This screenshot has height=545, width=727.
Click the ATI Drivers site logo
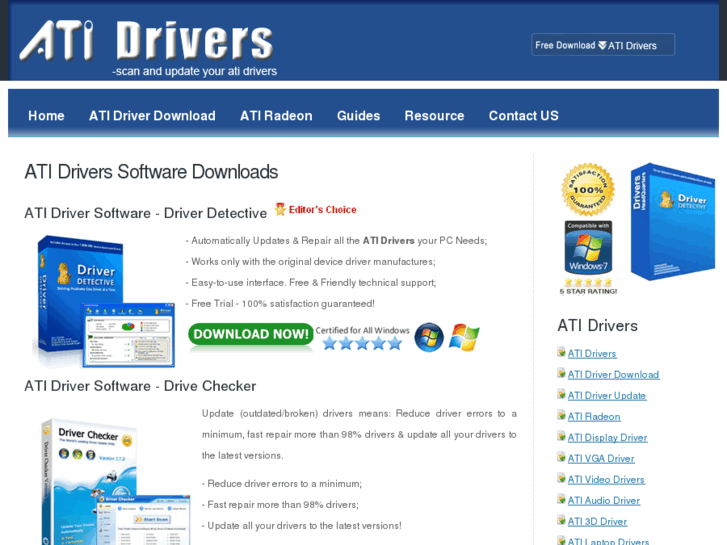pos(146,41)
